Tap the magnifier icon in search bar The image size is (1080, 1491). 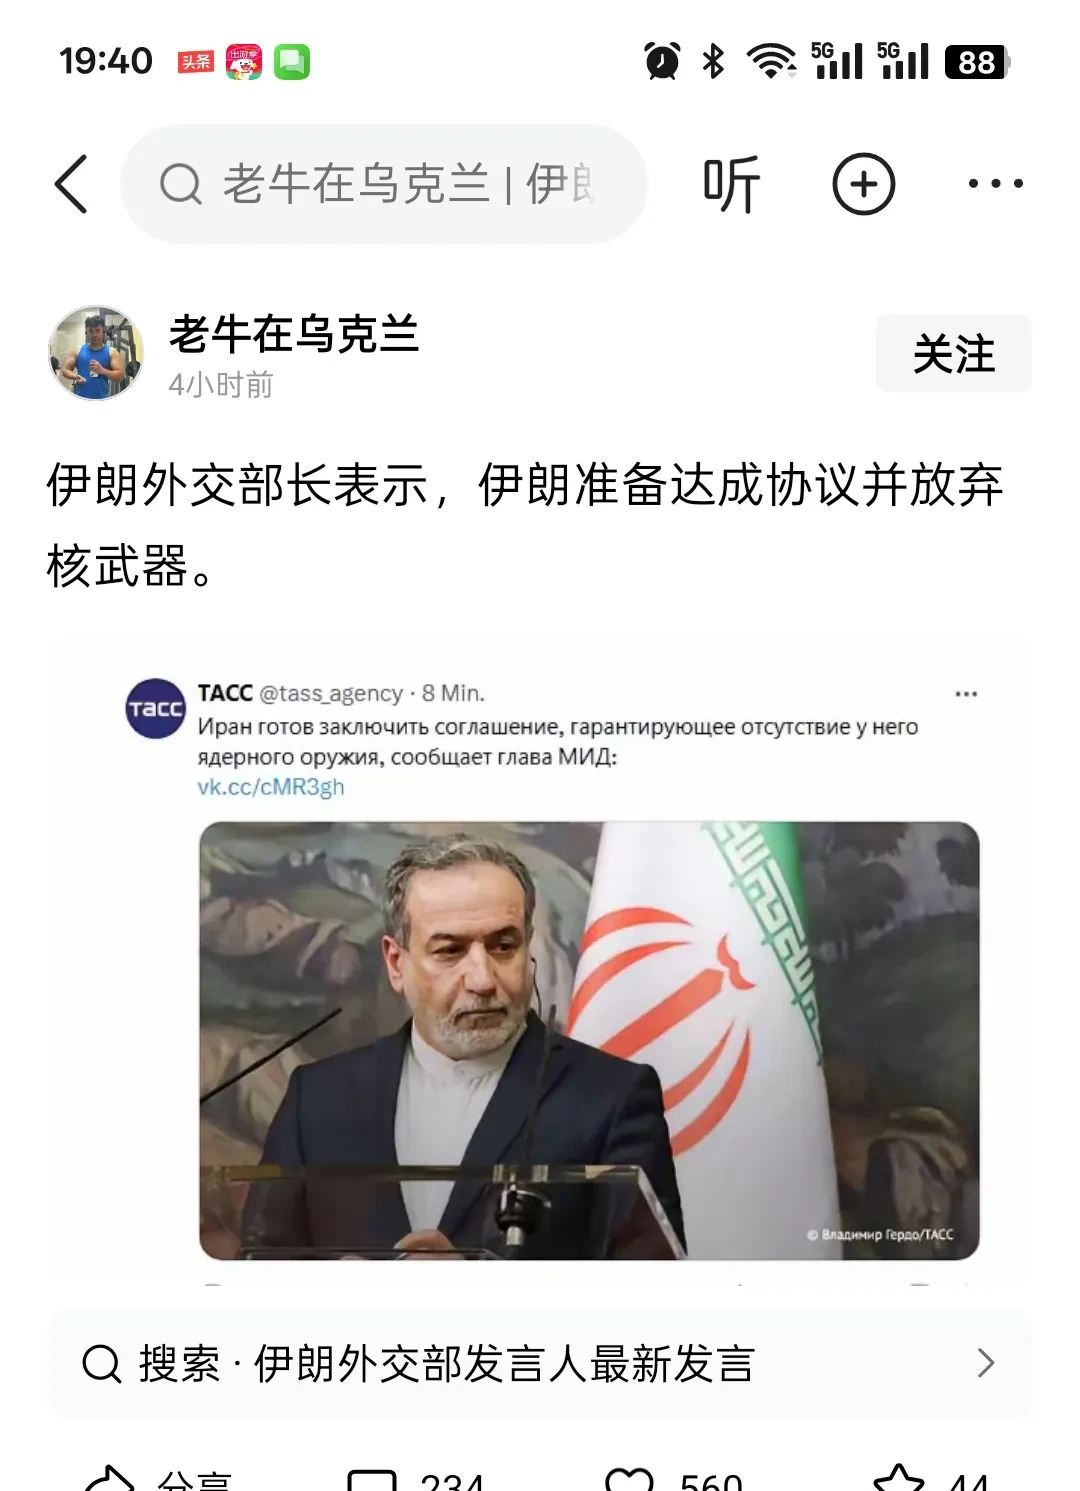click(x=181, y=184)
